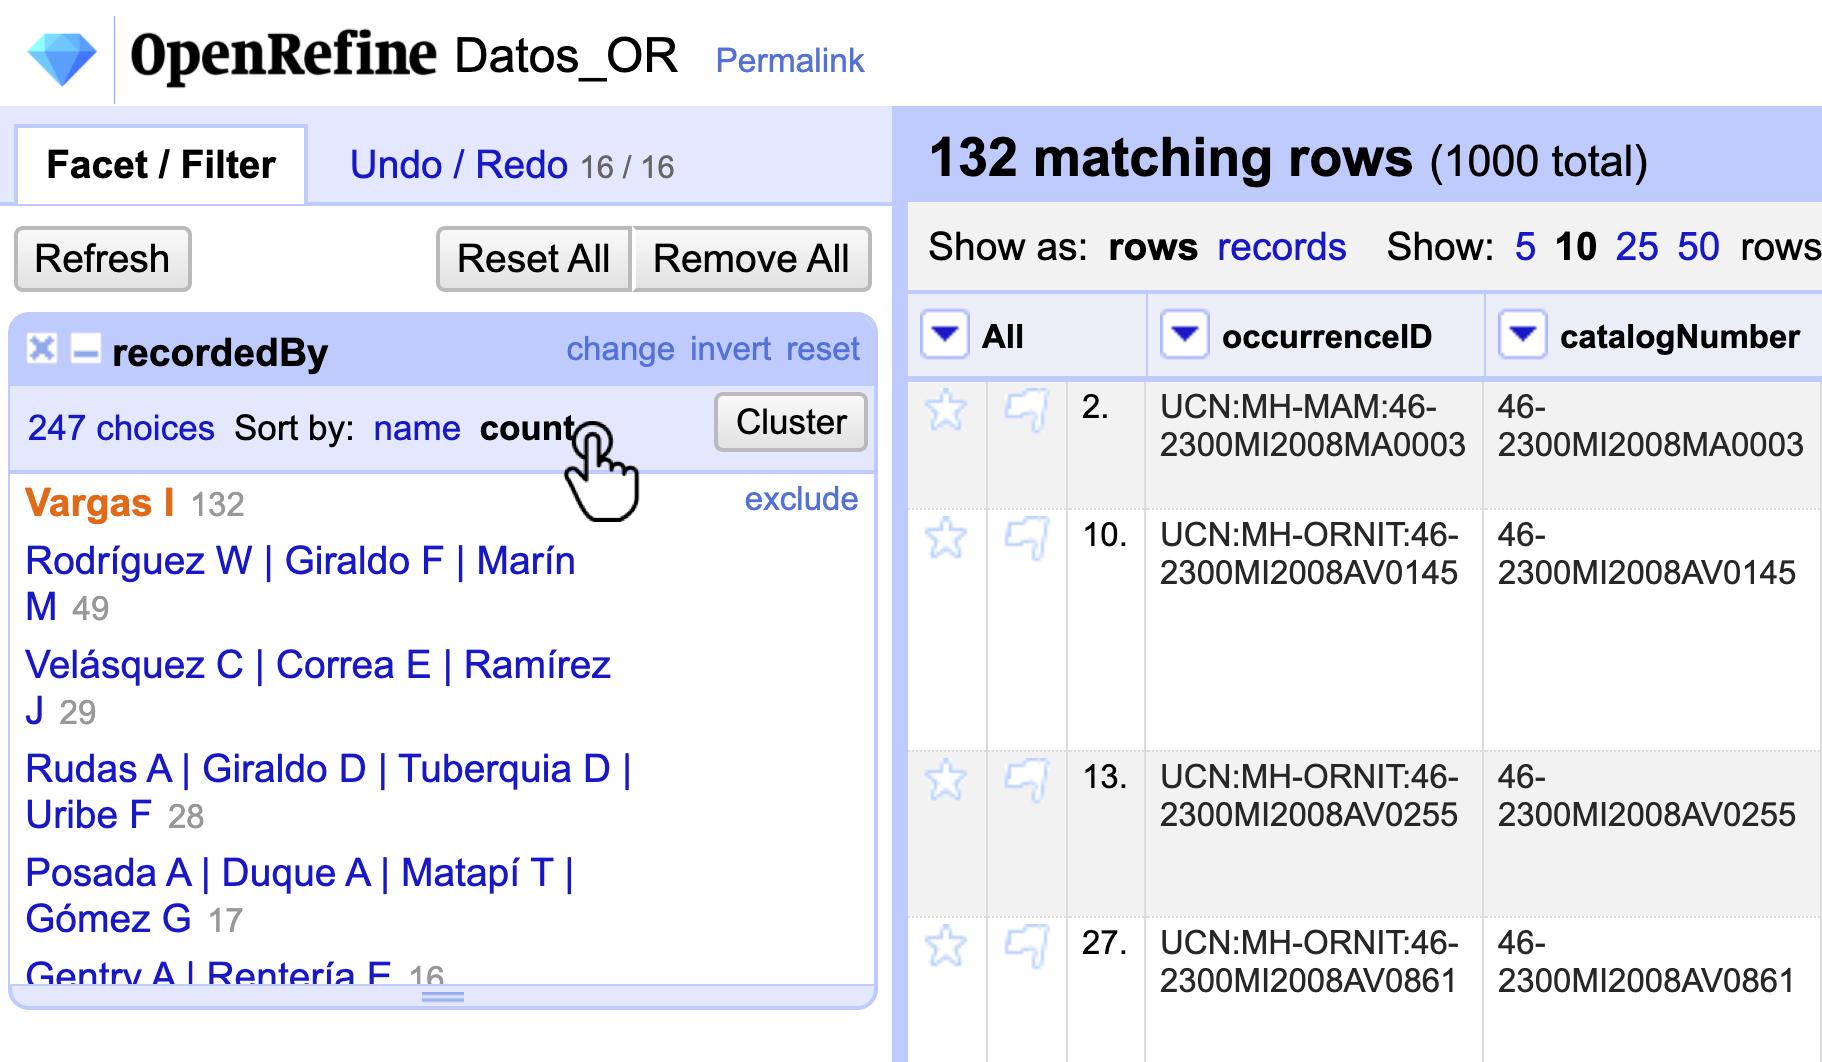The width and height of the screenshot is (1822, 1062).
Task: Open the All column dropdown menu
Action: [945, 334]
